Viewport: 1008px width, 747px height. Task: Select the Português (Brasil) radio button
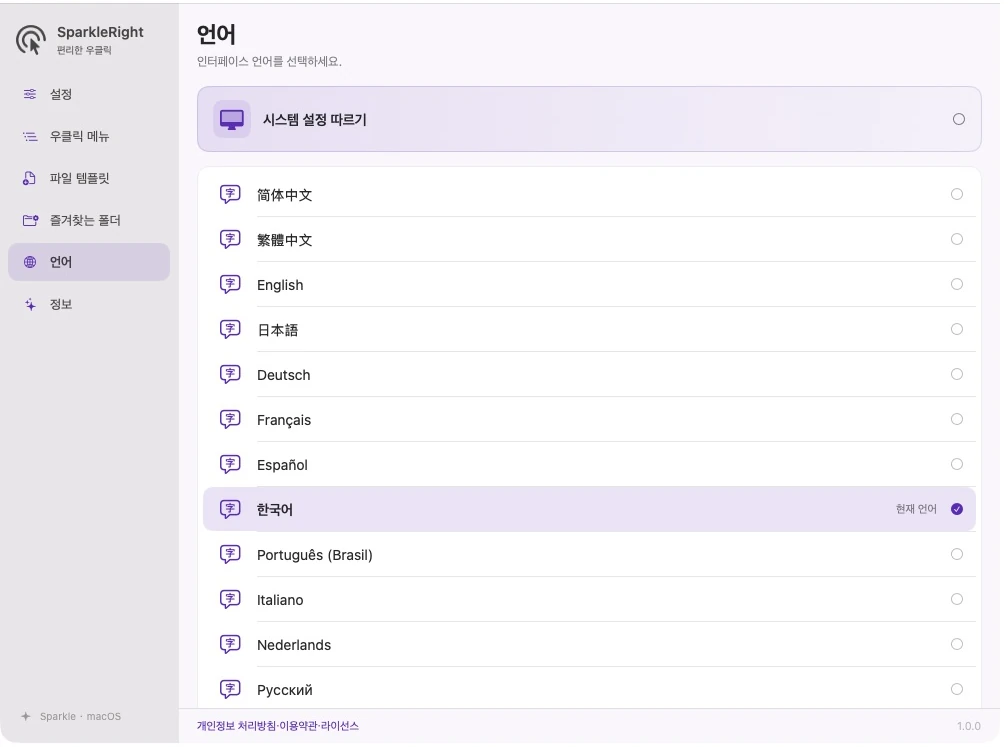click(957, 554)
